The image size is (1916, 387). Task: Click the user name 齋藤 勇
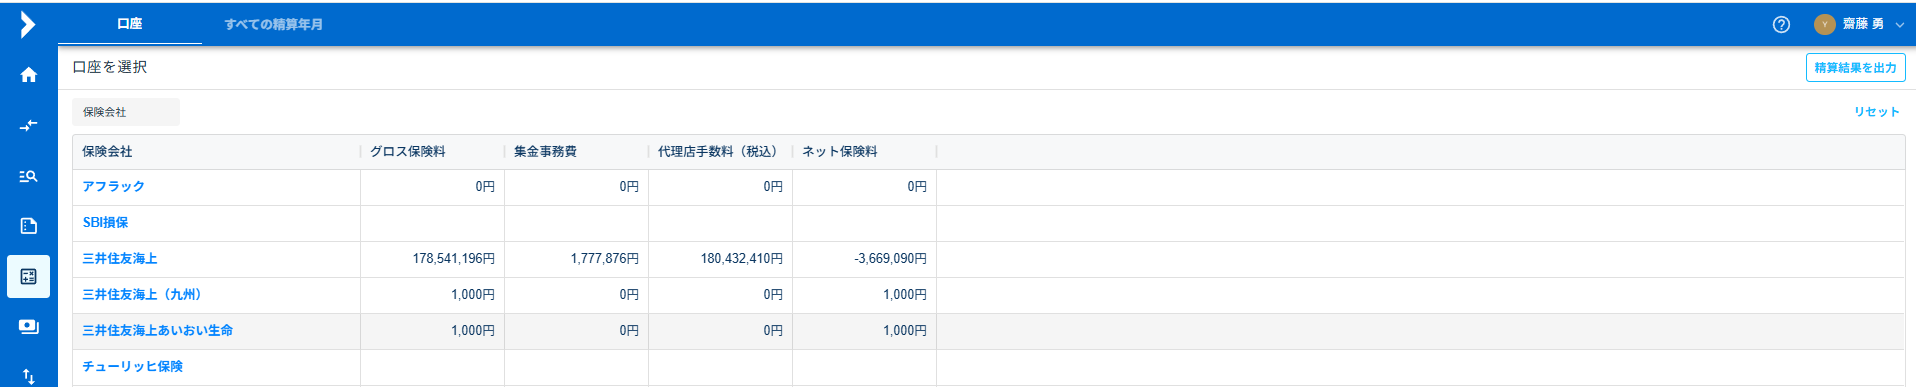(x=1863, y=24)
